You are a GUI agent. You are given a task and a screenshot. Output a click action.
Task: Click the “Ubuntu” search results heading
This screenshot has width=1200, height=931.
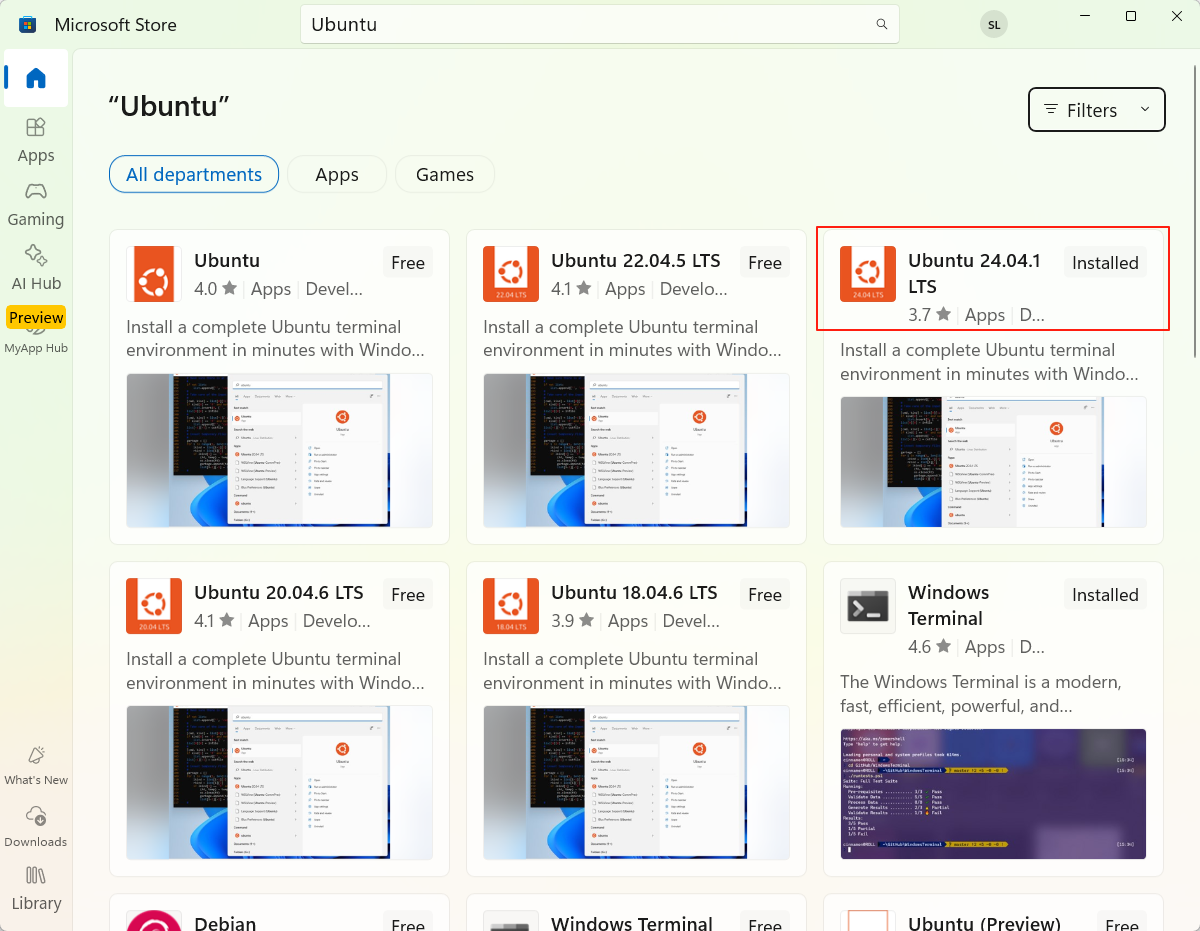pos(169,106)
